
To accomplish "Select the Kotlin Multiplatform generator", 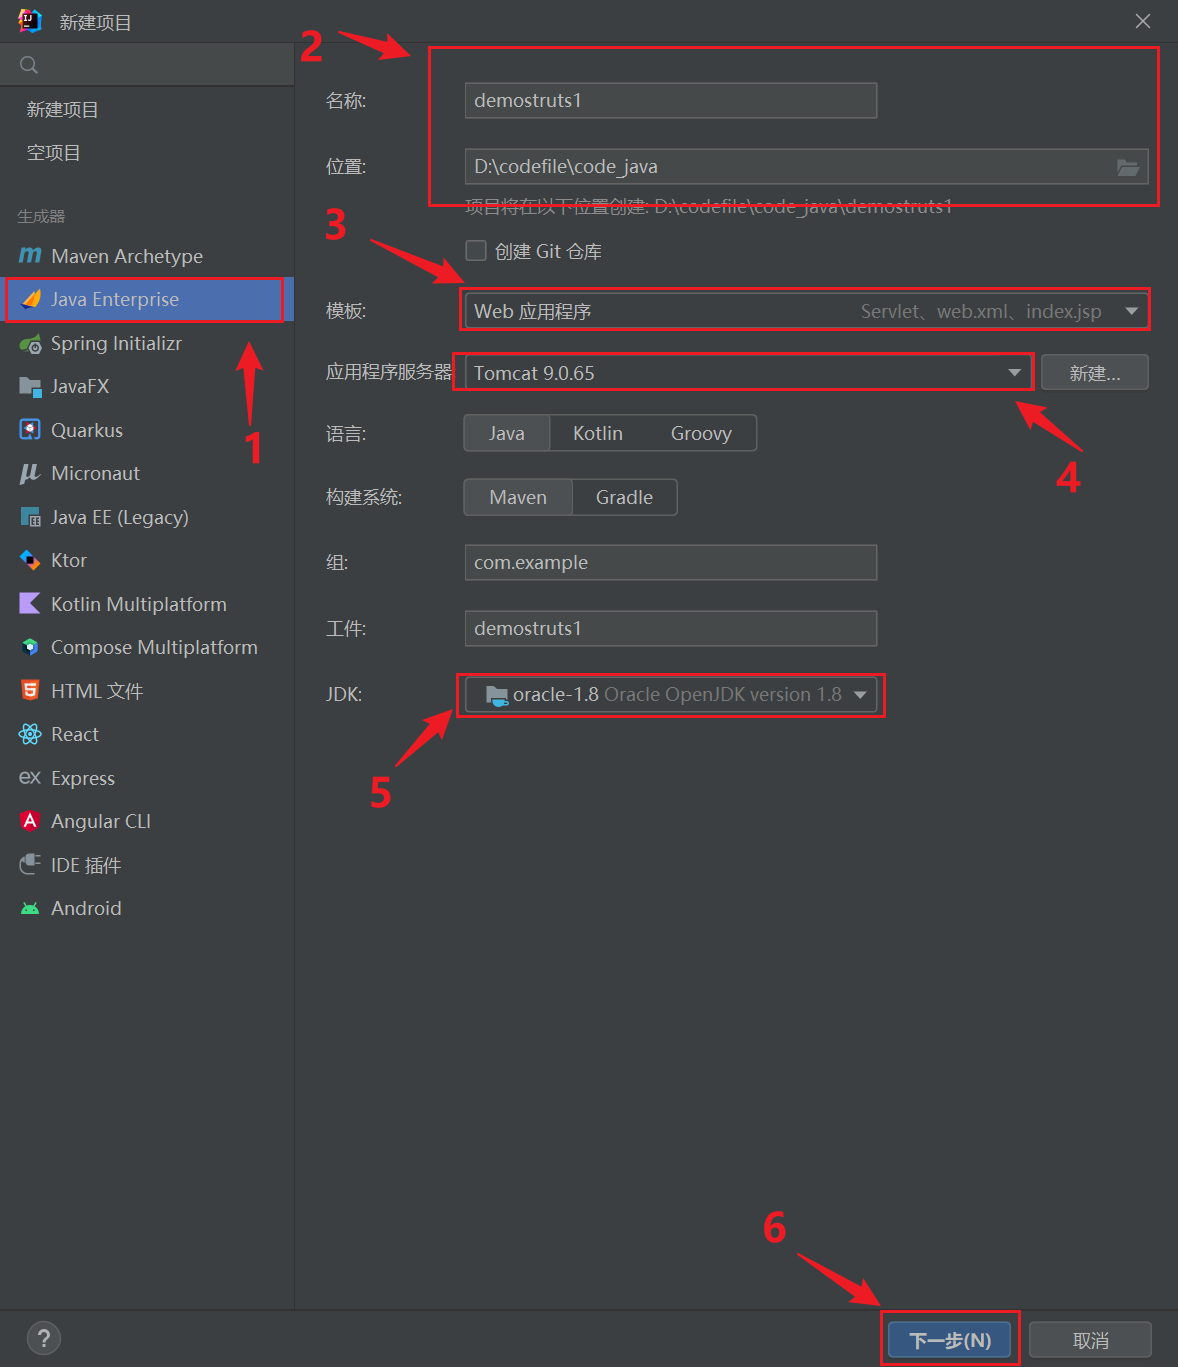I will [147, 604].
